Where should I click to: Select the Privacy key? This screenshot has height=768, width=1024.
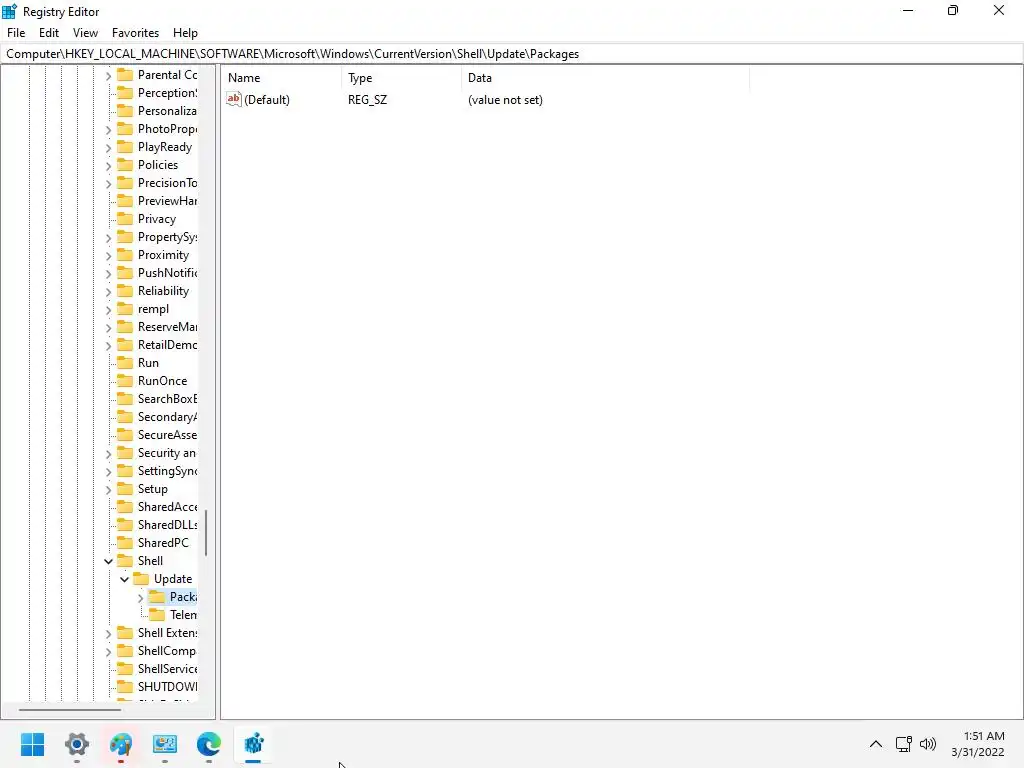coord(157,219)
